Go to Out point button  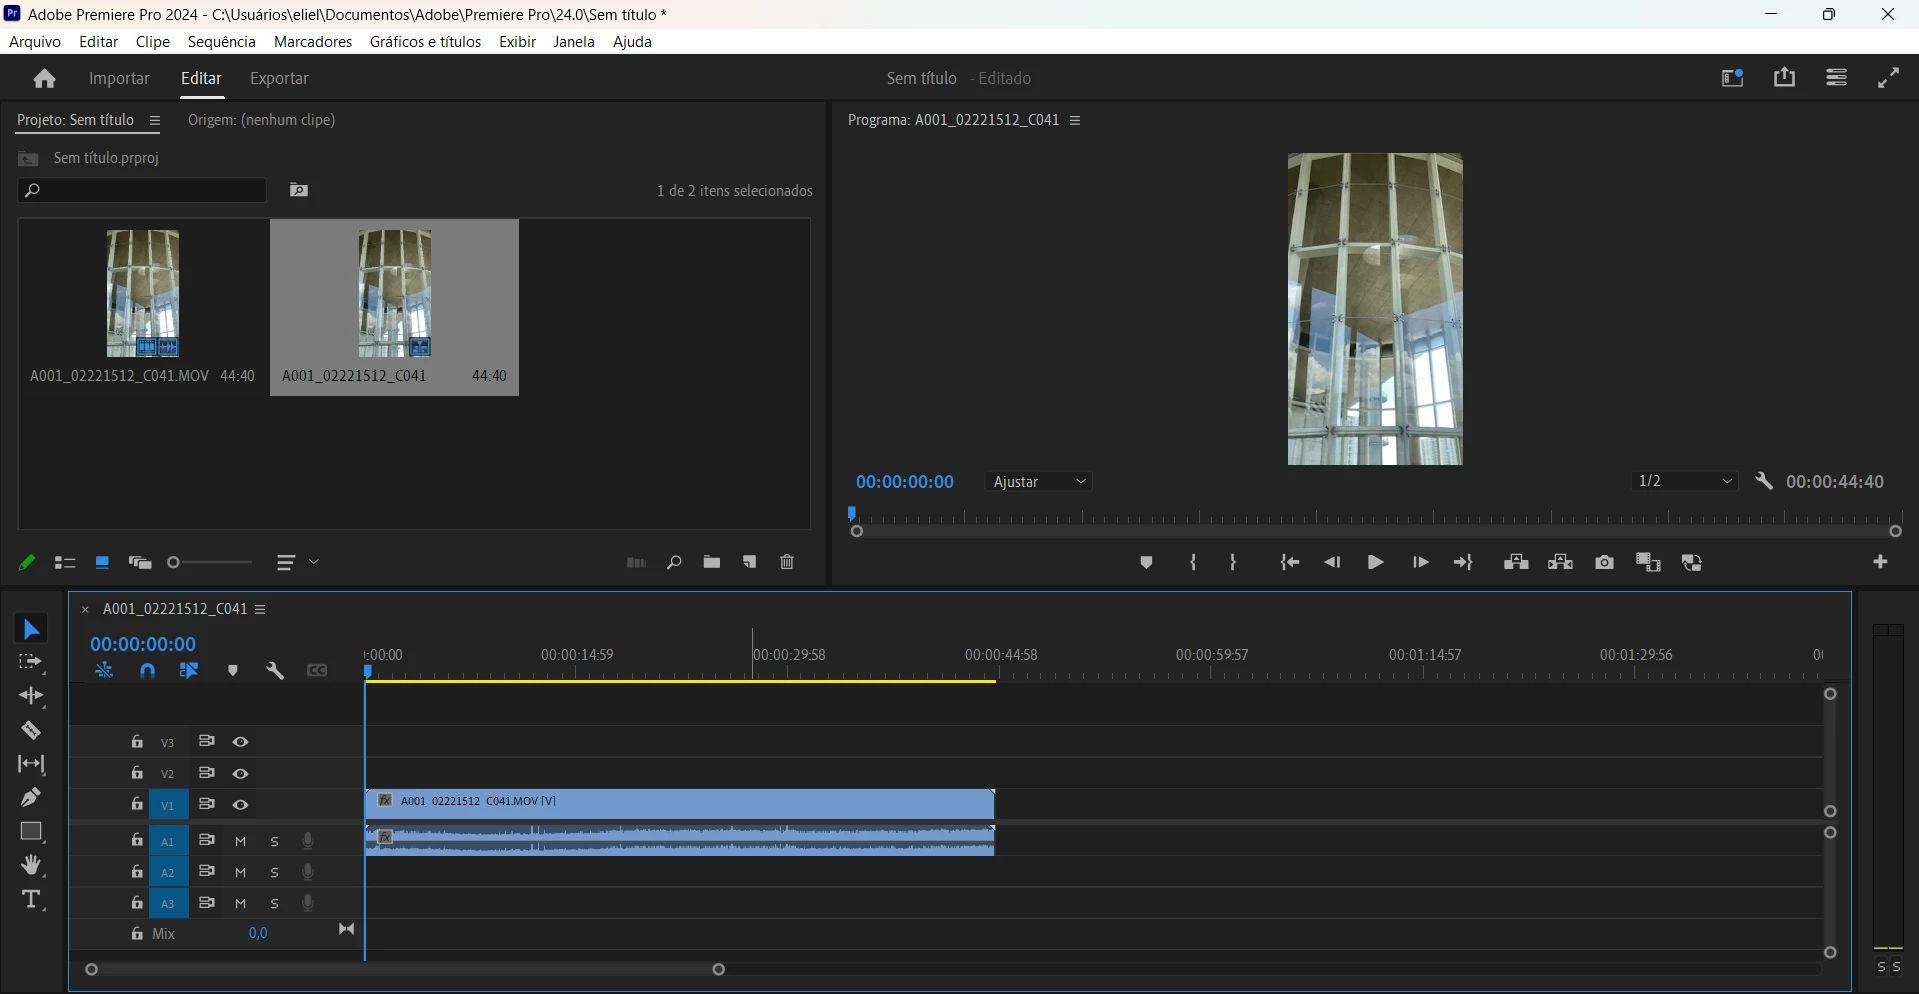tap(1464, 563)
